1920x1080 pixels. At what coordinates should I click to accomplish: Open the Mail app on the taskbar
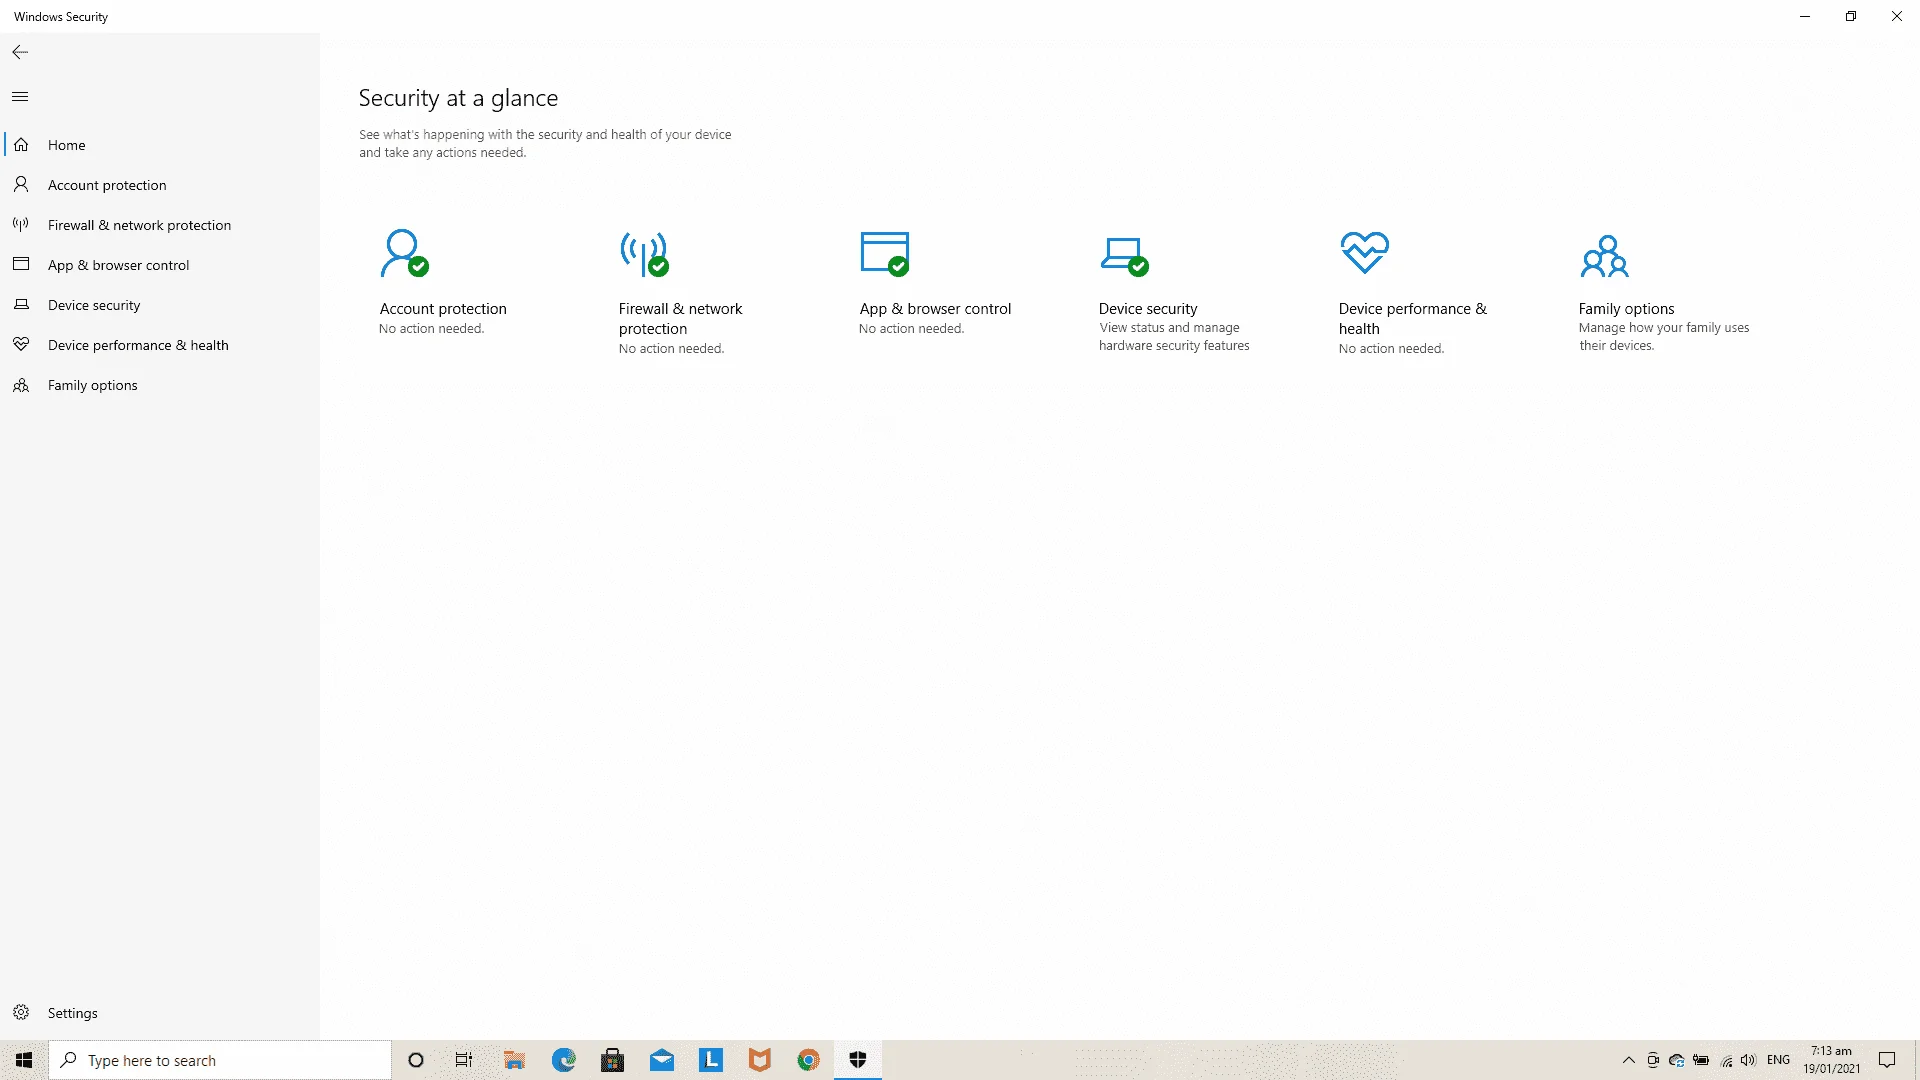tap(662, 1060)
